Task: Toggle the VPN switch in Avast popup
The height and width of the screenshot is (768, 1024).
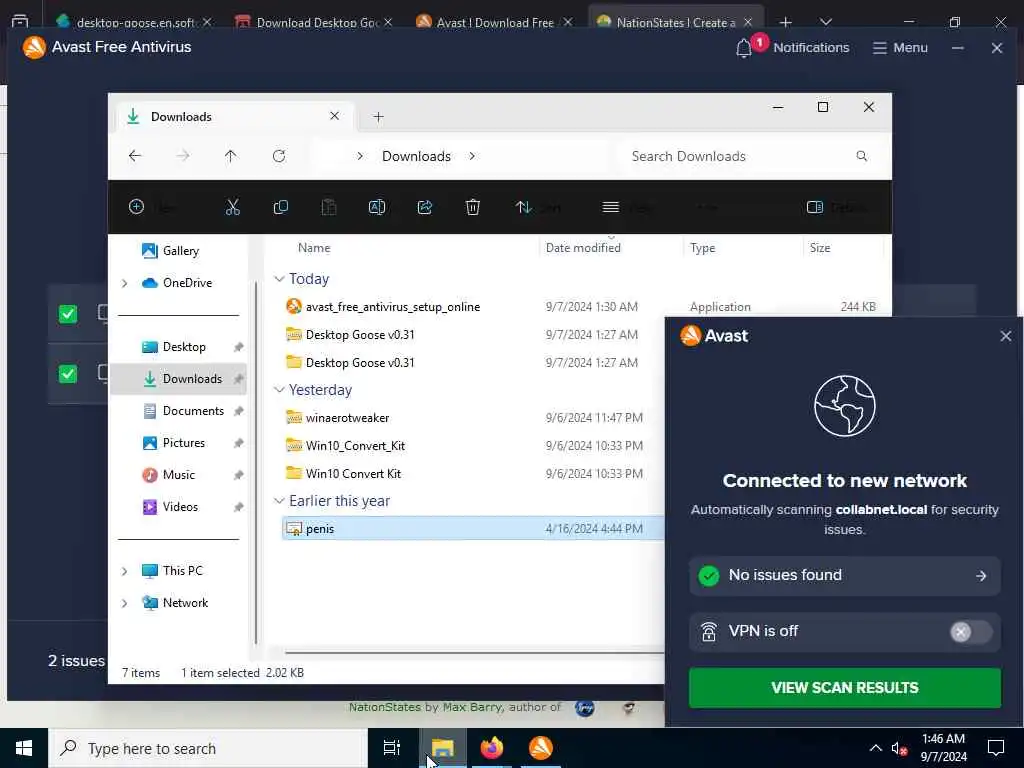Action: [970, 632]
